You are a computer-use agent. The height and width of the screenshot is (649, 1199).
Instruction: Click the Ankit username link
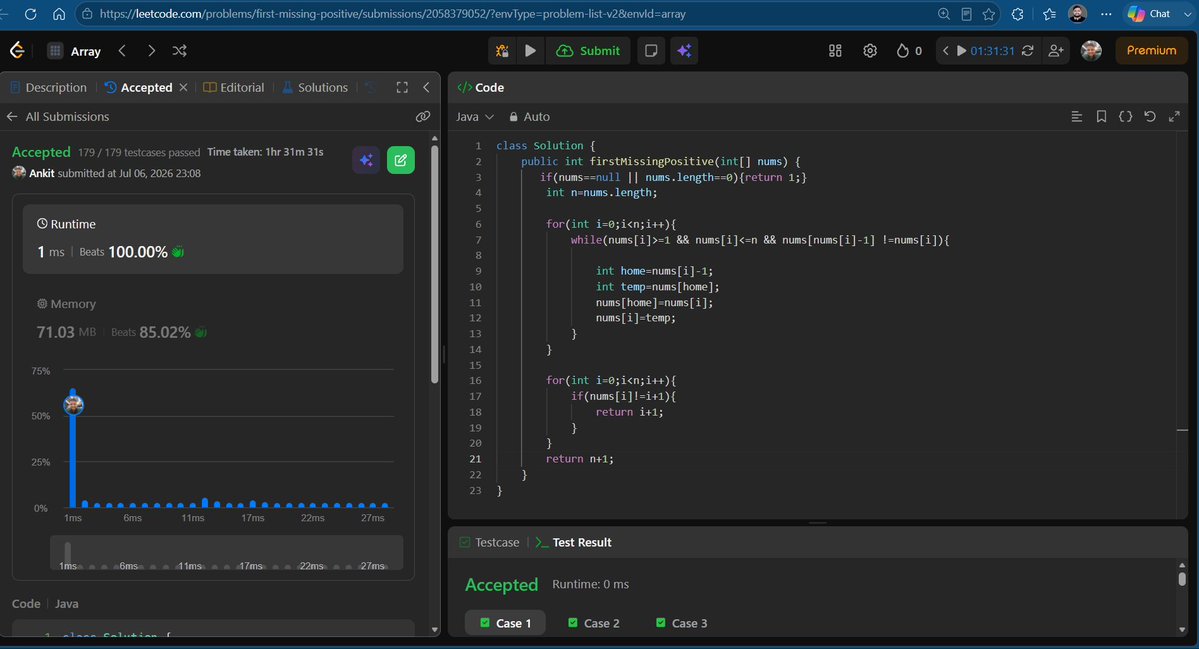point(41,173)
